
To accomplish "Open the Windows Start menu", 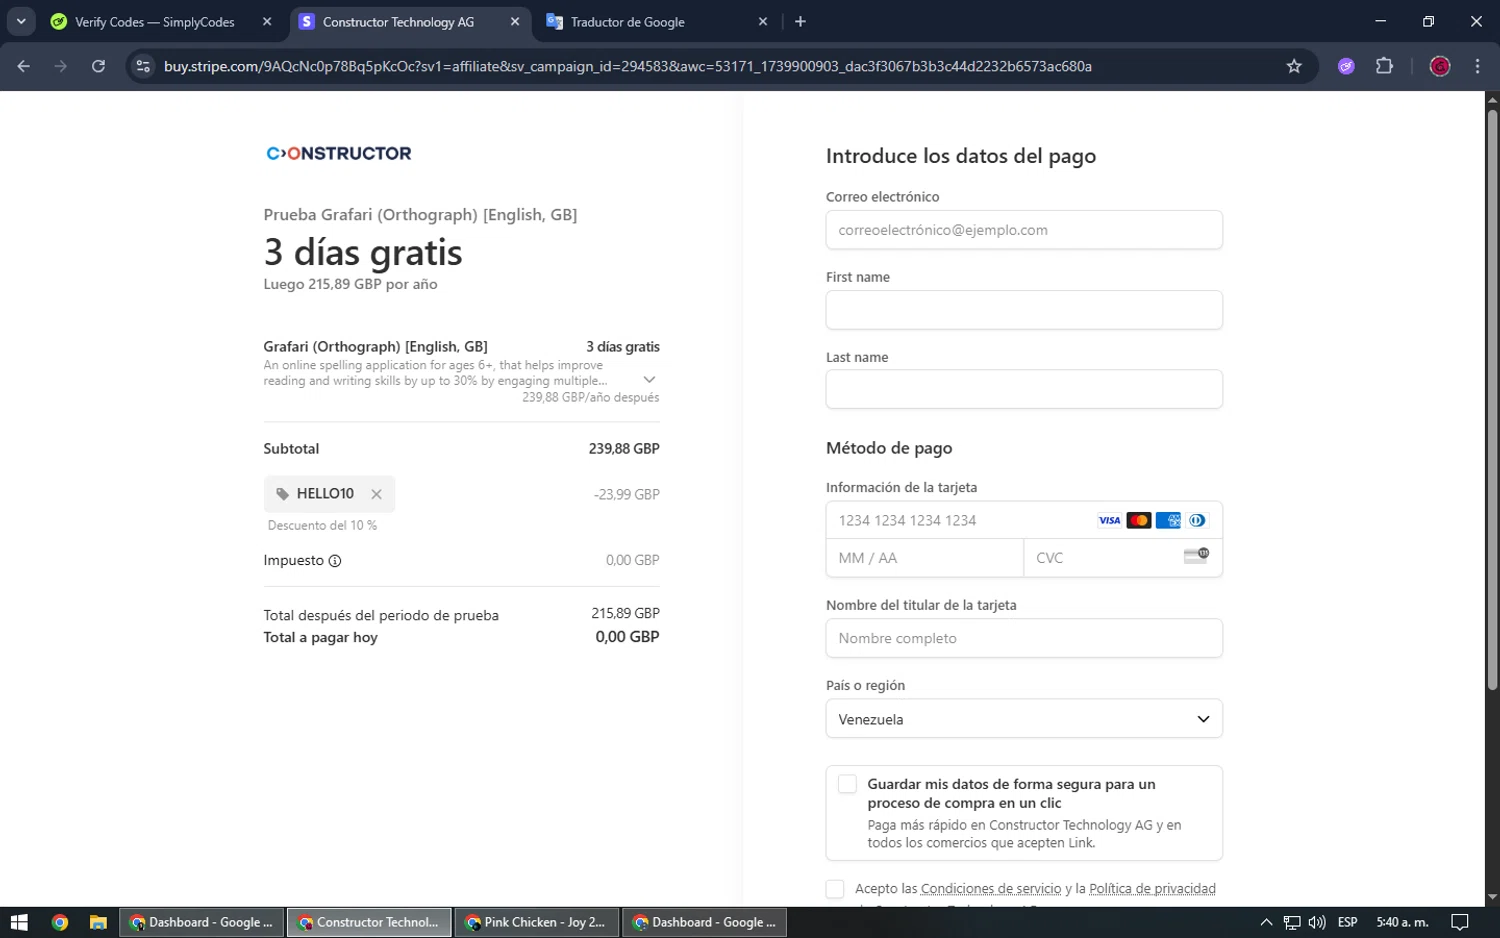I will (x=19, y=922).
